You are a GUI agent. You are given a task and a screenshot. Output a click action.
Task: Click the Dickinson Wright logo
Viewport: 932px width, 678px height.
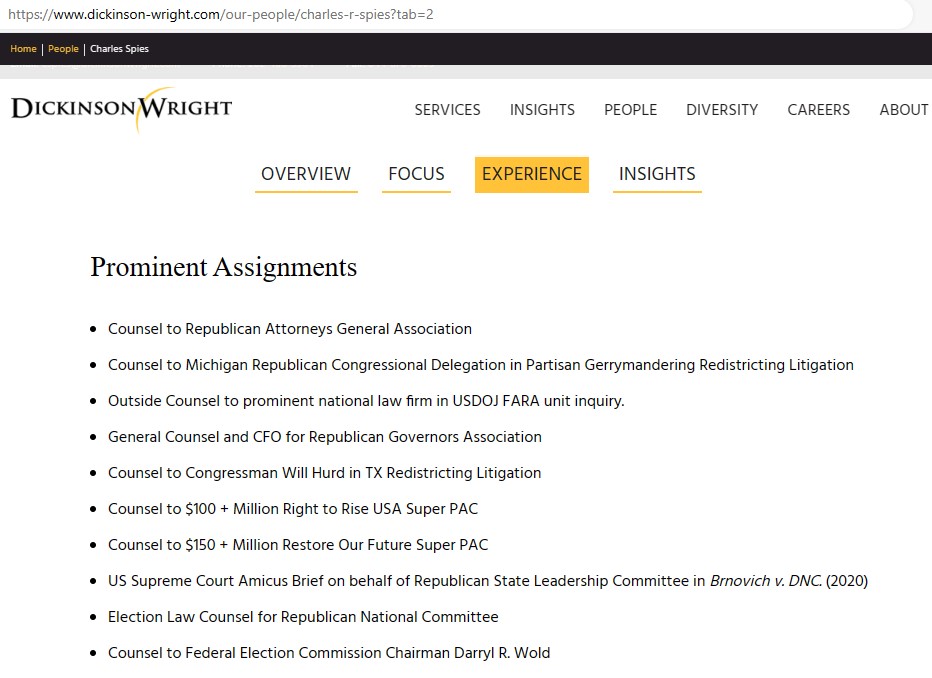122,109
